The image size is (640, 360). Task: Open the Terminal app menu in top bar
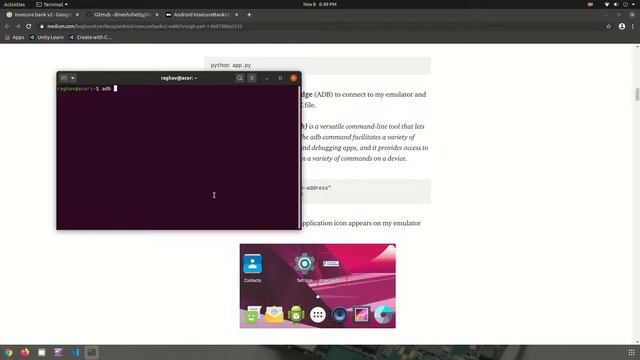52,4
